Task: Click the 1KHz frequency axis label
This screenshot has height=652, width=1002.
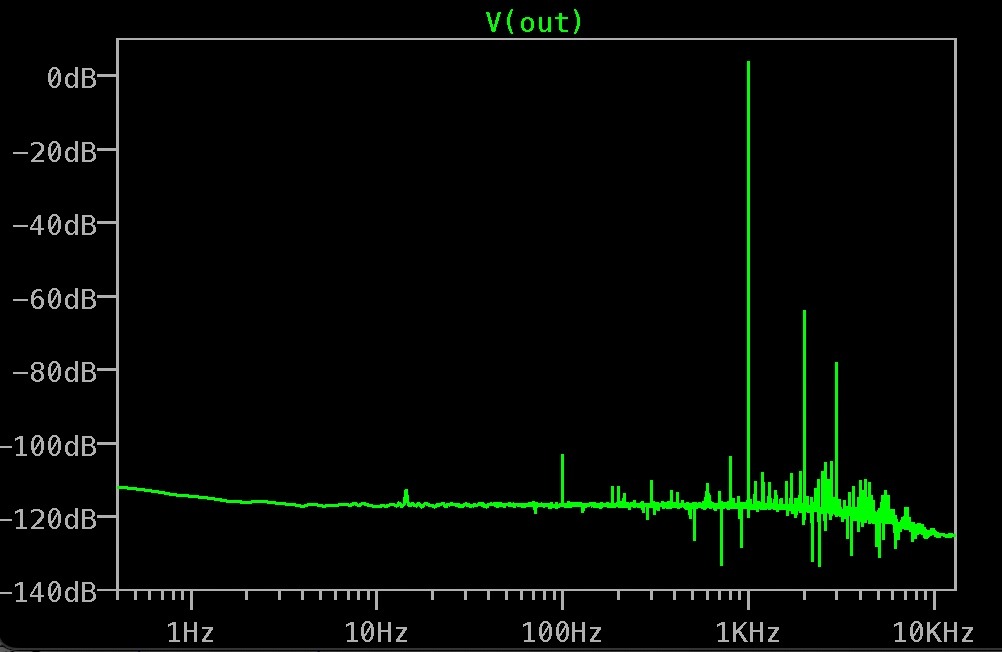Action: [748, 633]
